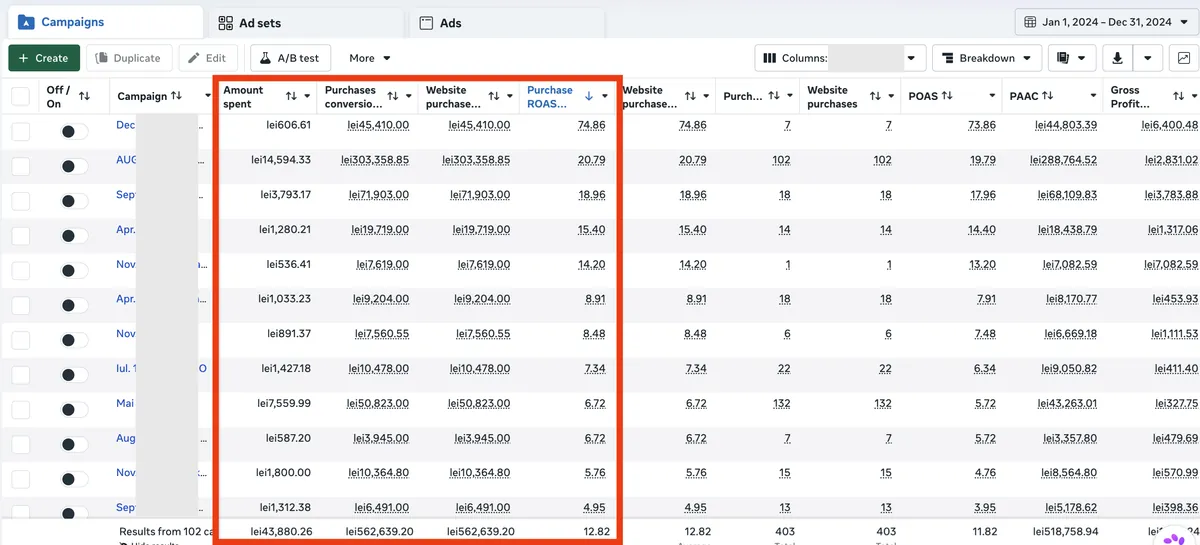Sort the truncated Purch... column
Image resolution: width=1200 pixels, height=545 pixels.
click(775, 96)
